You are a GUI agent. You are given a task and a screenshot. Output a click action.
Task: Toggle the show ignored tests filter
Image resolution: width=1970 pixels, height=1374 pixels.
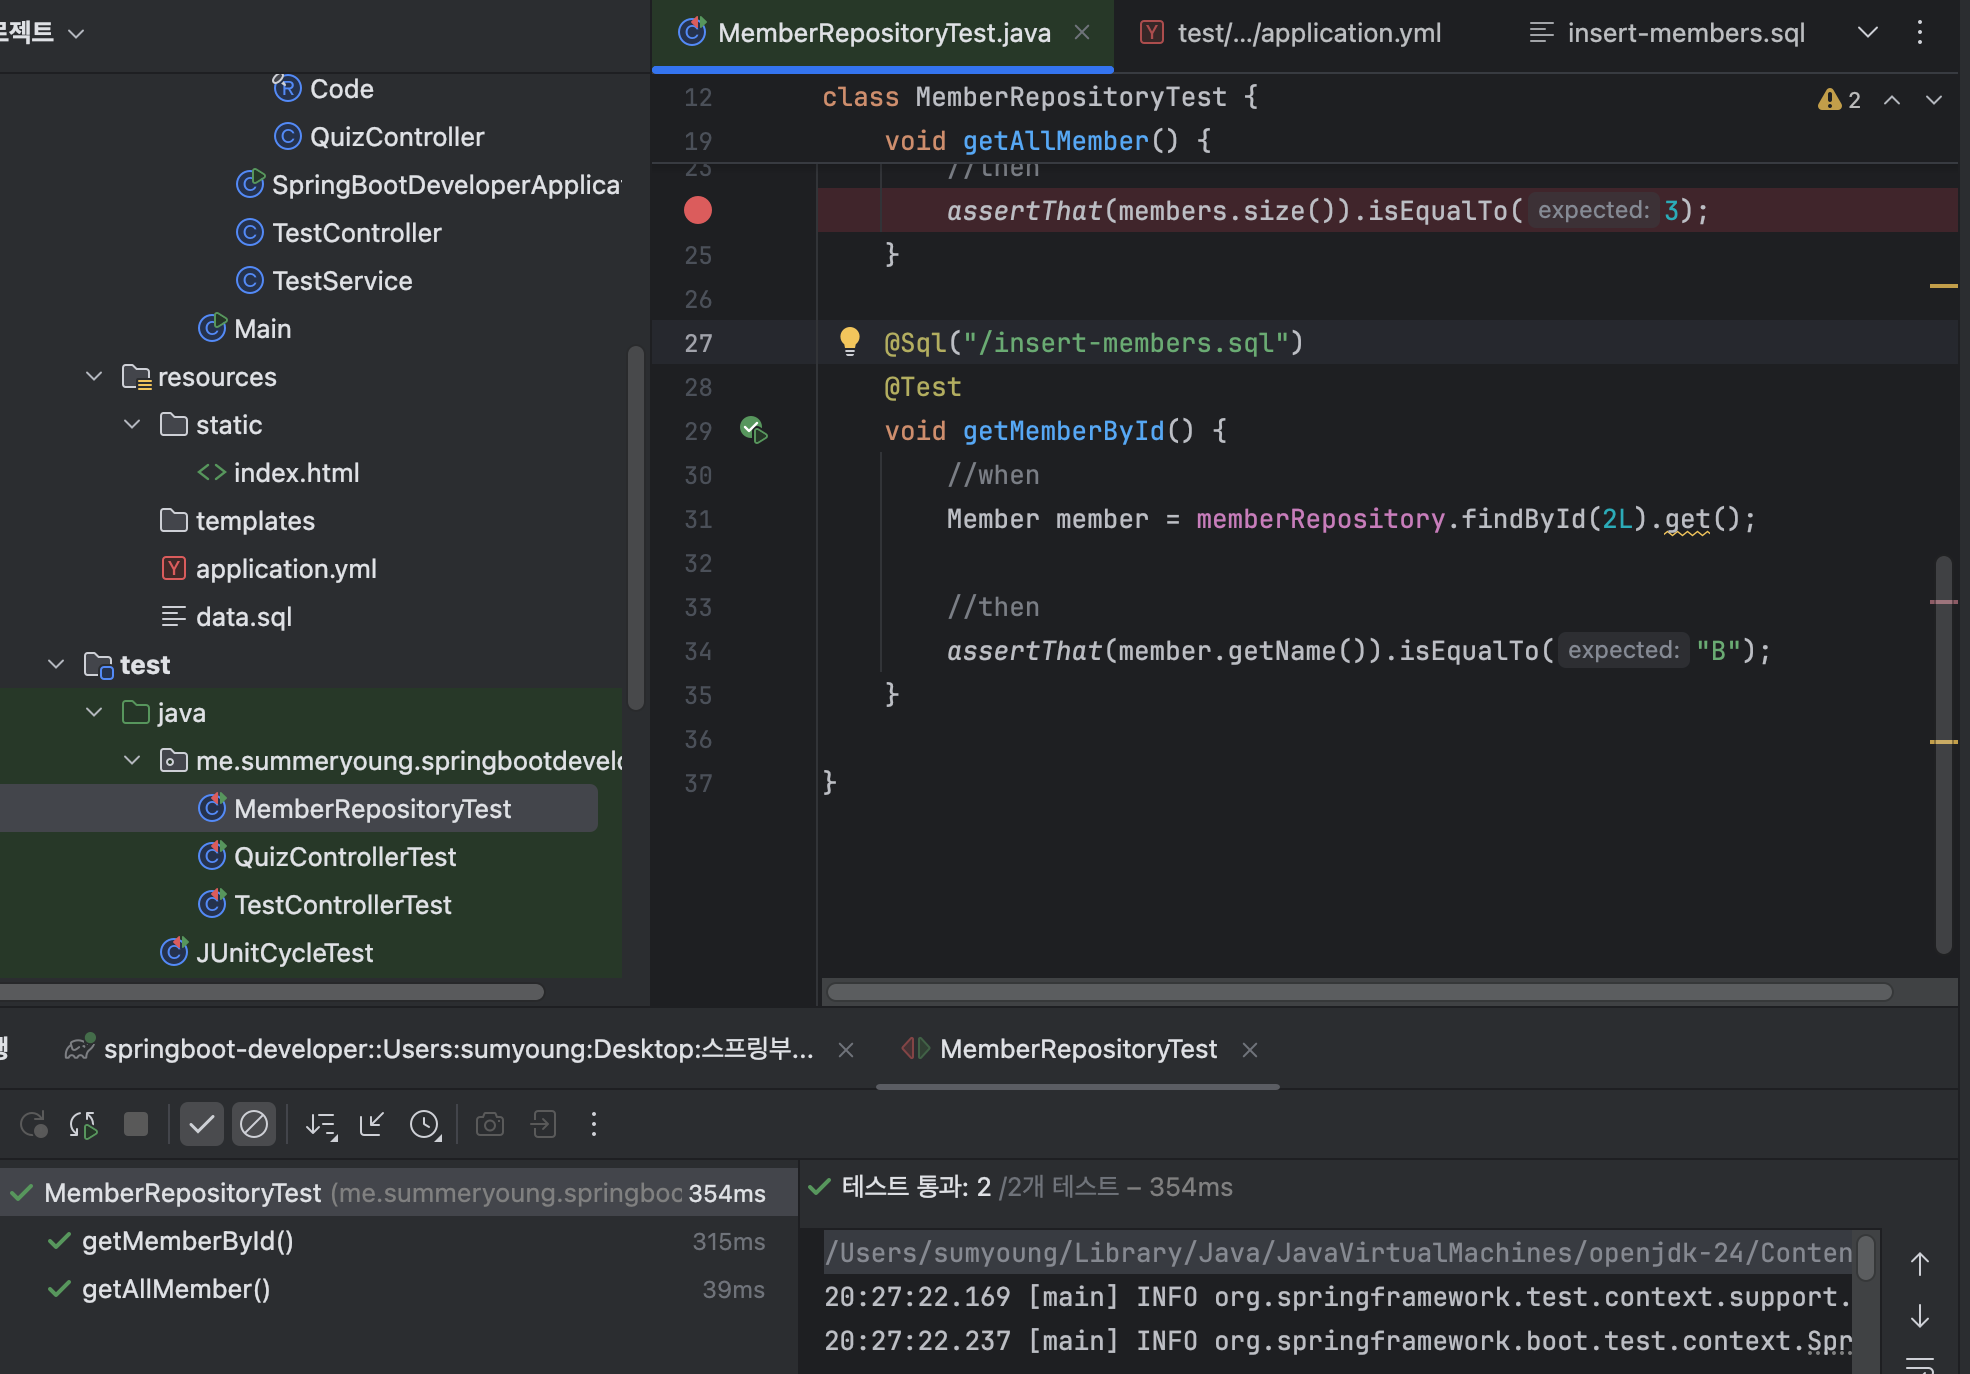click(x=254, y=1125)
